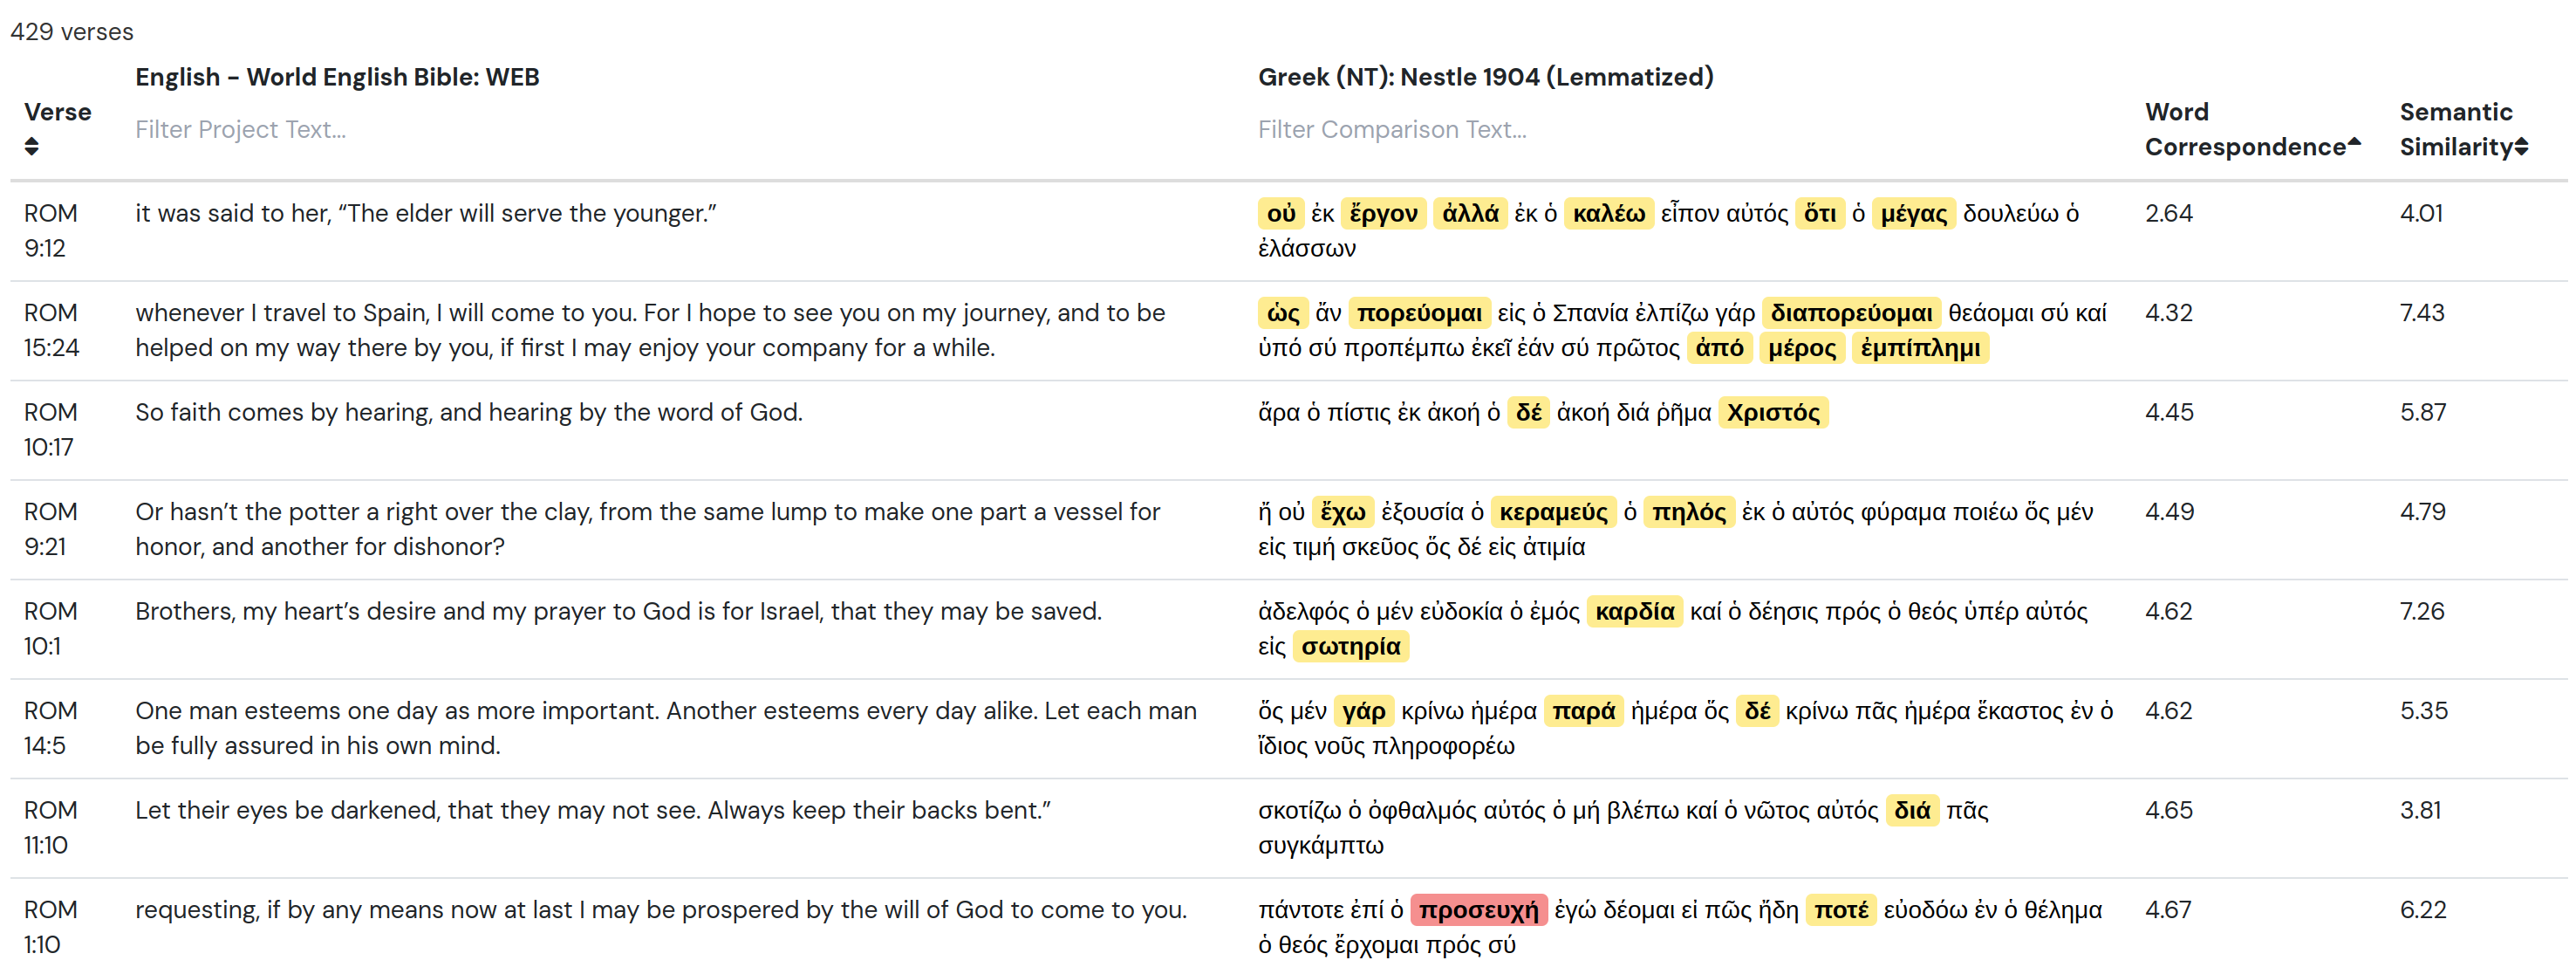Click the Verse column header
Viewport: 2576px width, 974px height.
pos(58,112)
